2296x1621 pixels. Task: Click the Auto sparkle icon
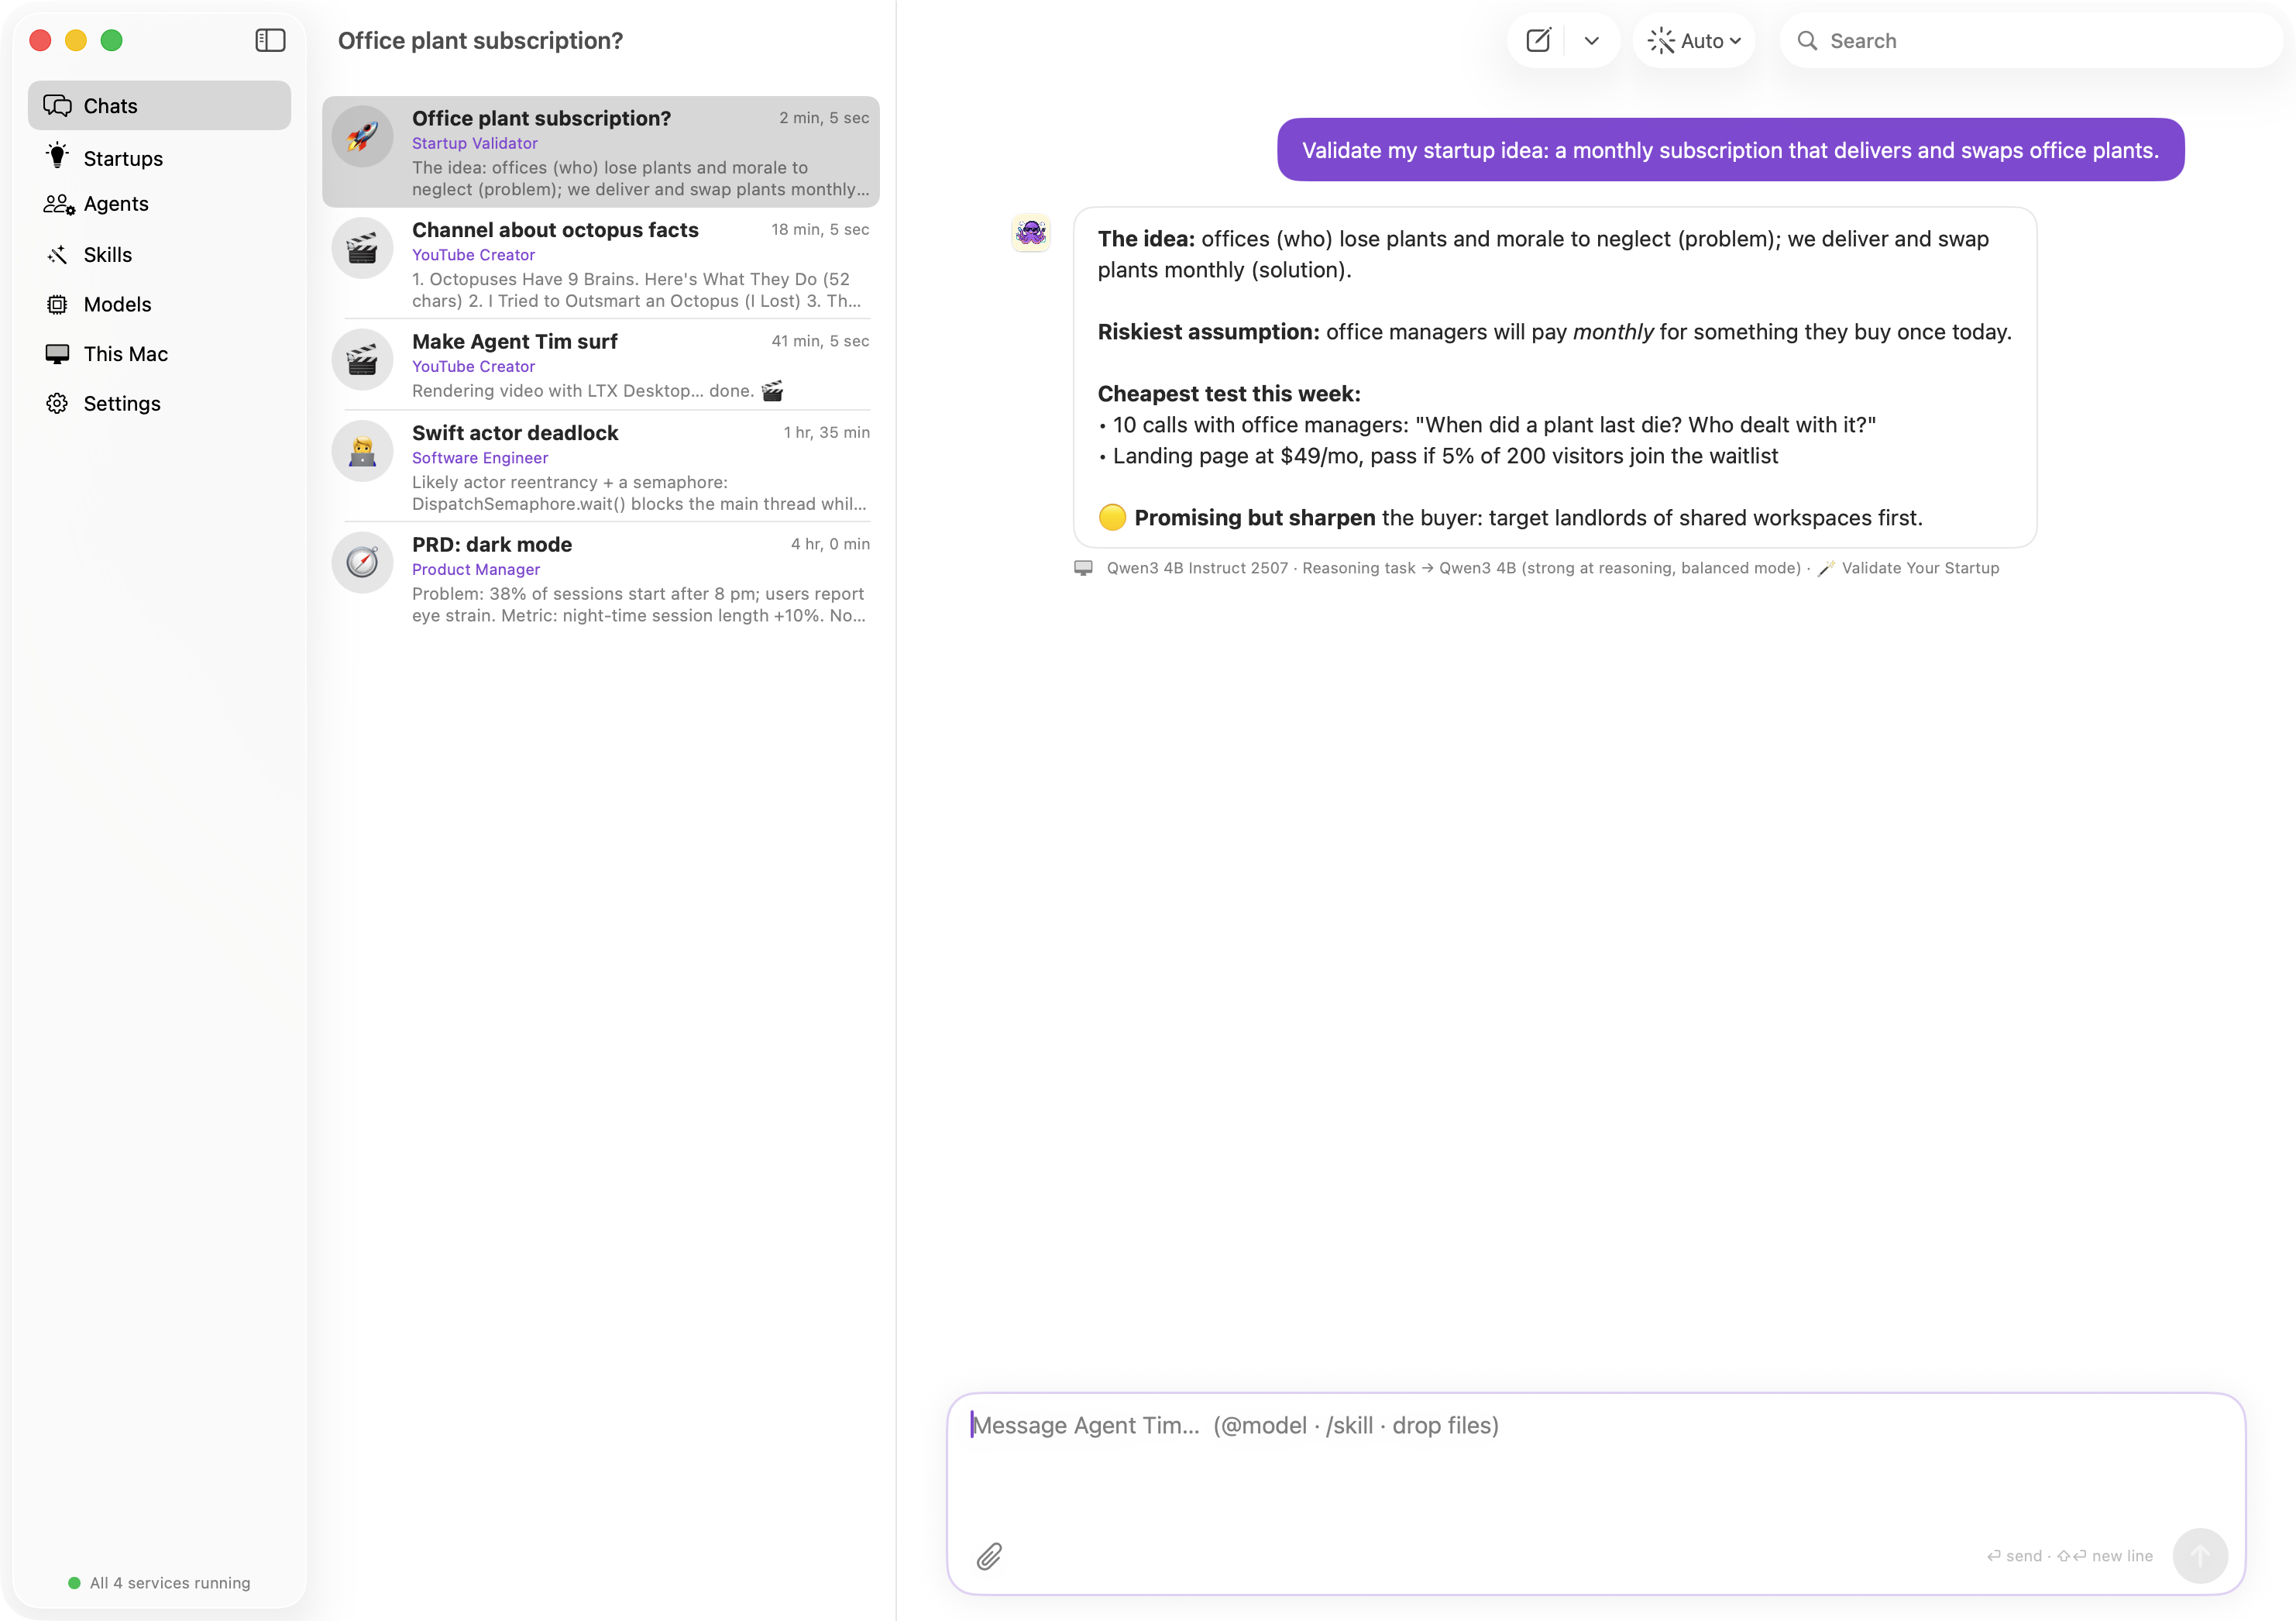click(1661, 41)
